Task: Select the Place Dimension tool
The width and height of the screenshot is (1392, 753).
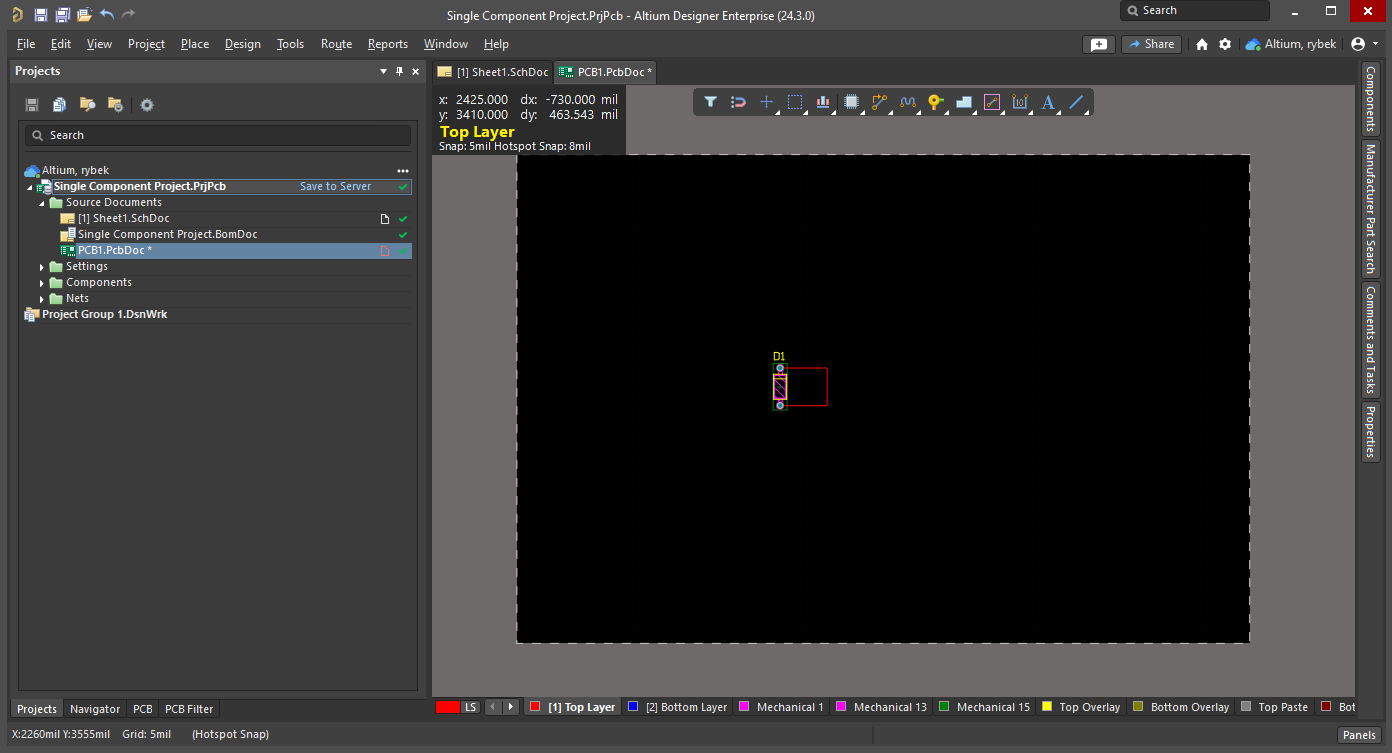Action: pyautogui.click(x=1020, y=102)
